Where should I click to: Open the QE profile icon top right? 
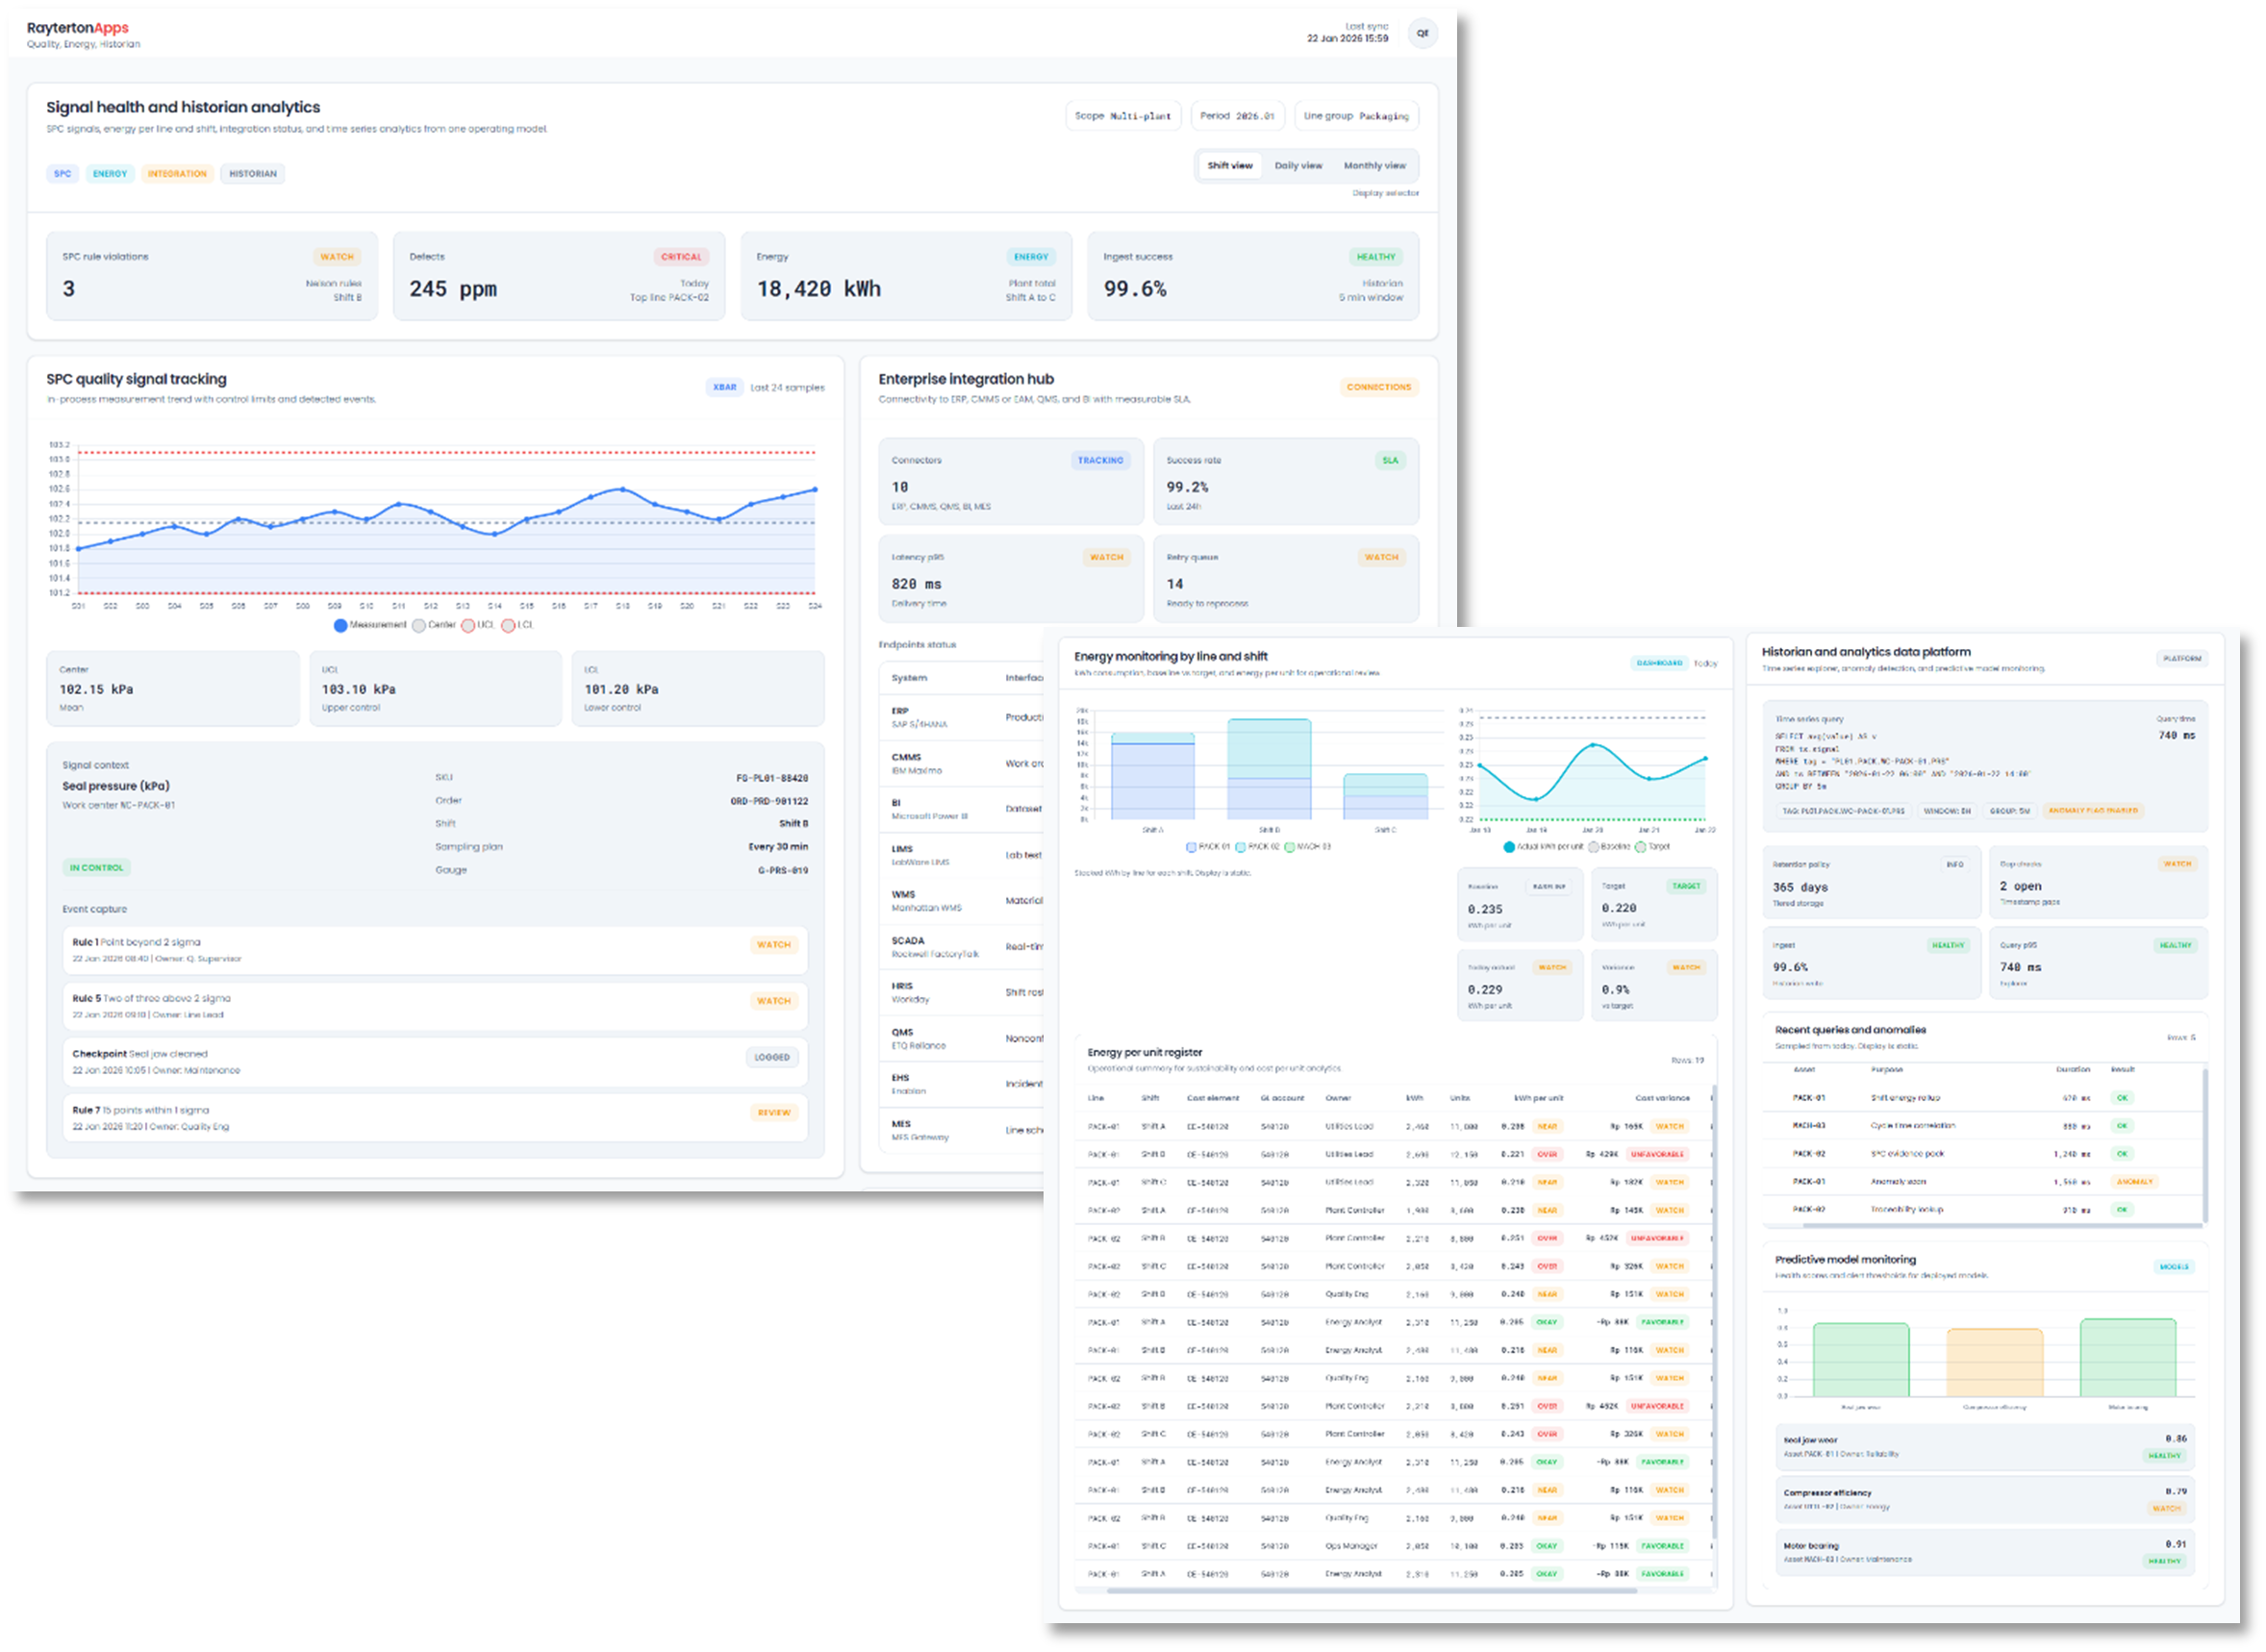(x=1423, y=32)
